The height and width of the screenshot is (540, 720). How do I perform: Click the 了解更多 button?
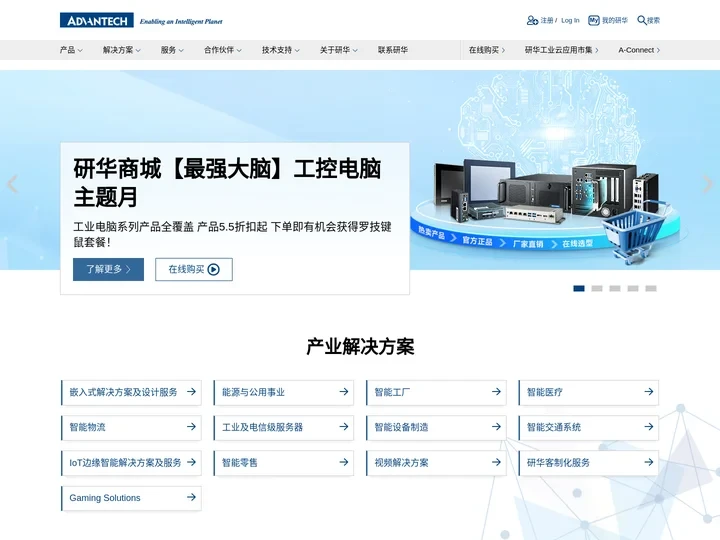[x=108, y=269]
